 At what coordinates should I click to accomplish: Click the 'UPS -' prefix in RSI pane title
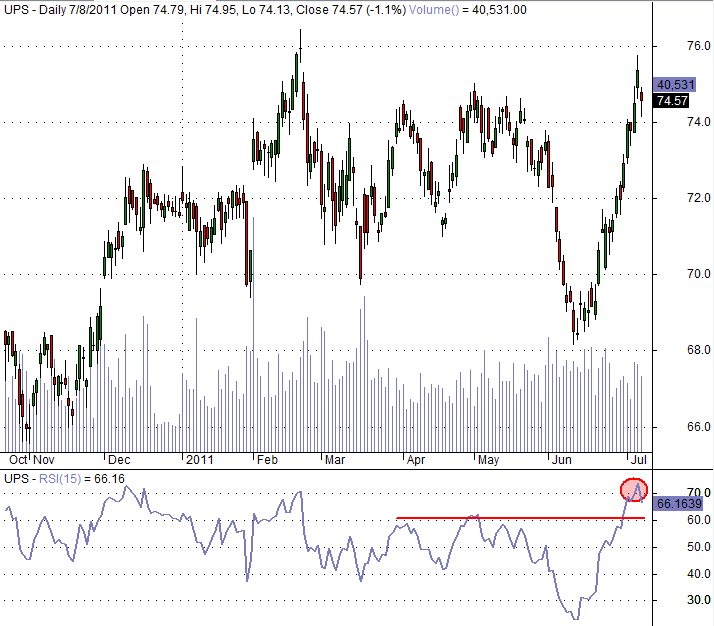[20, 479]
